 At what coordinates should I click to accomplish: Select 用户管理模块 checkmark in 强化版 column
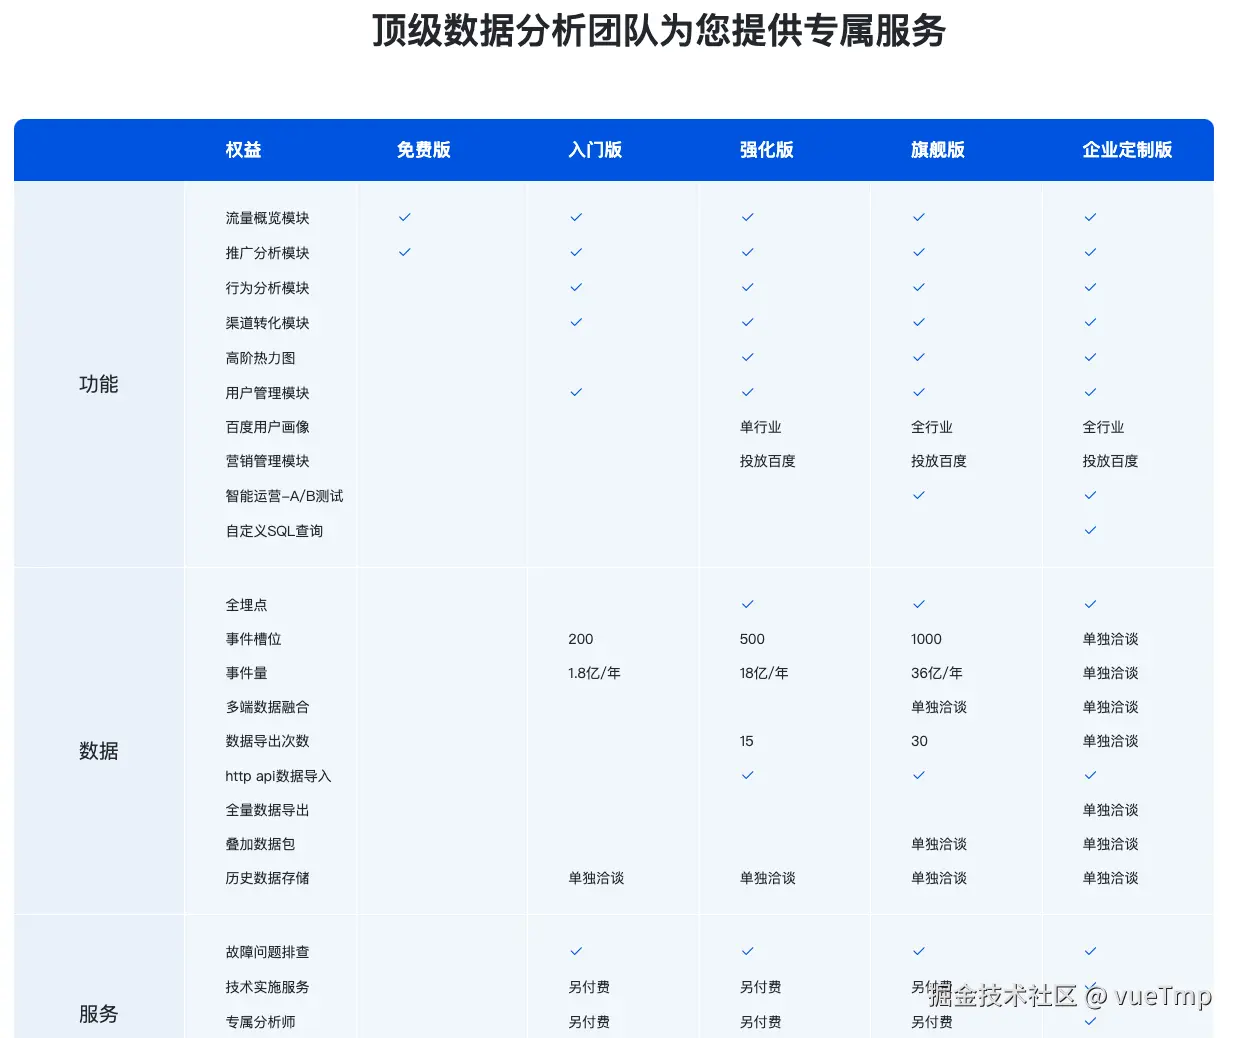[x=748, y=392]
